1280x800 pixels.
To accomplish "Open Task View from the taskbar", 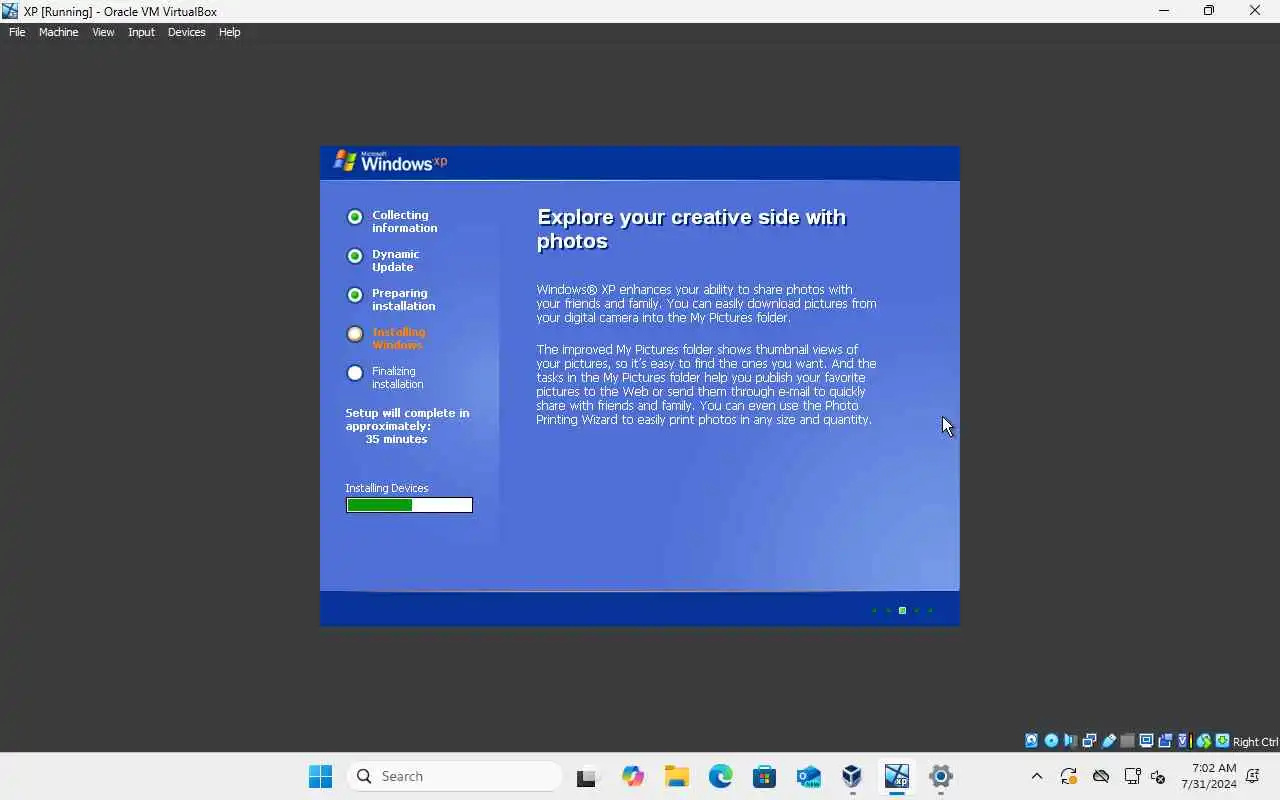I will [x=588, y=776].
